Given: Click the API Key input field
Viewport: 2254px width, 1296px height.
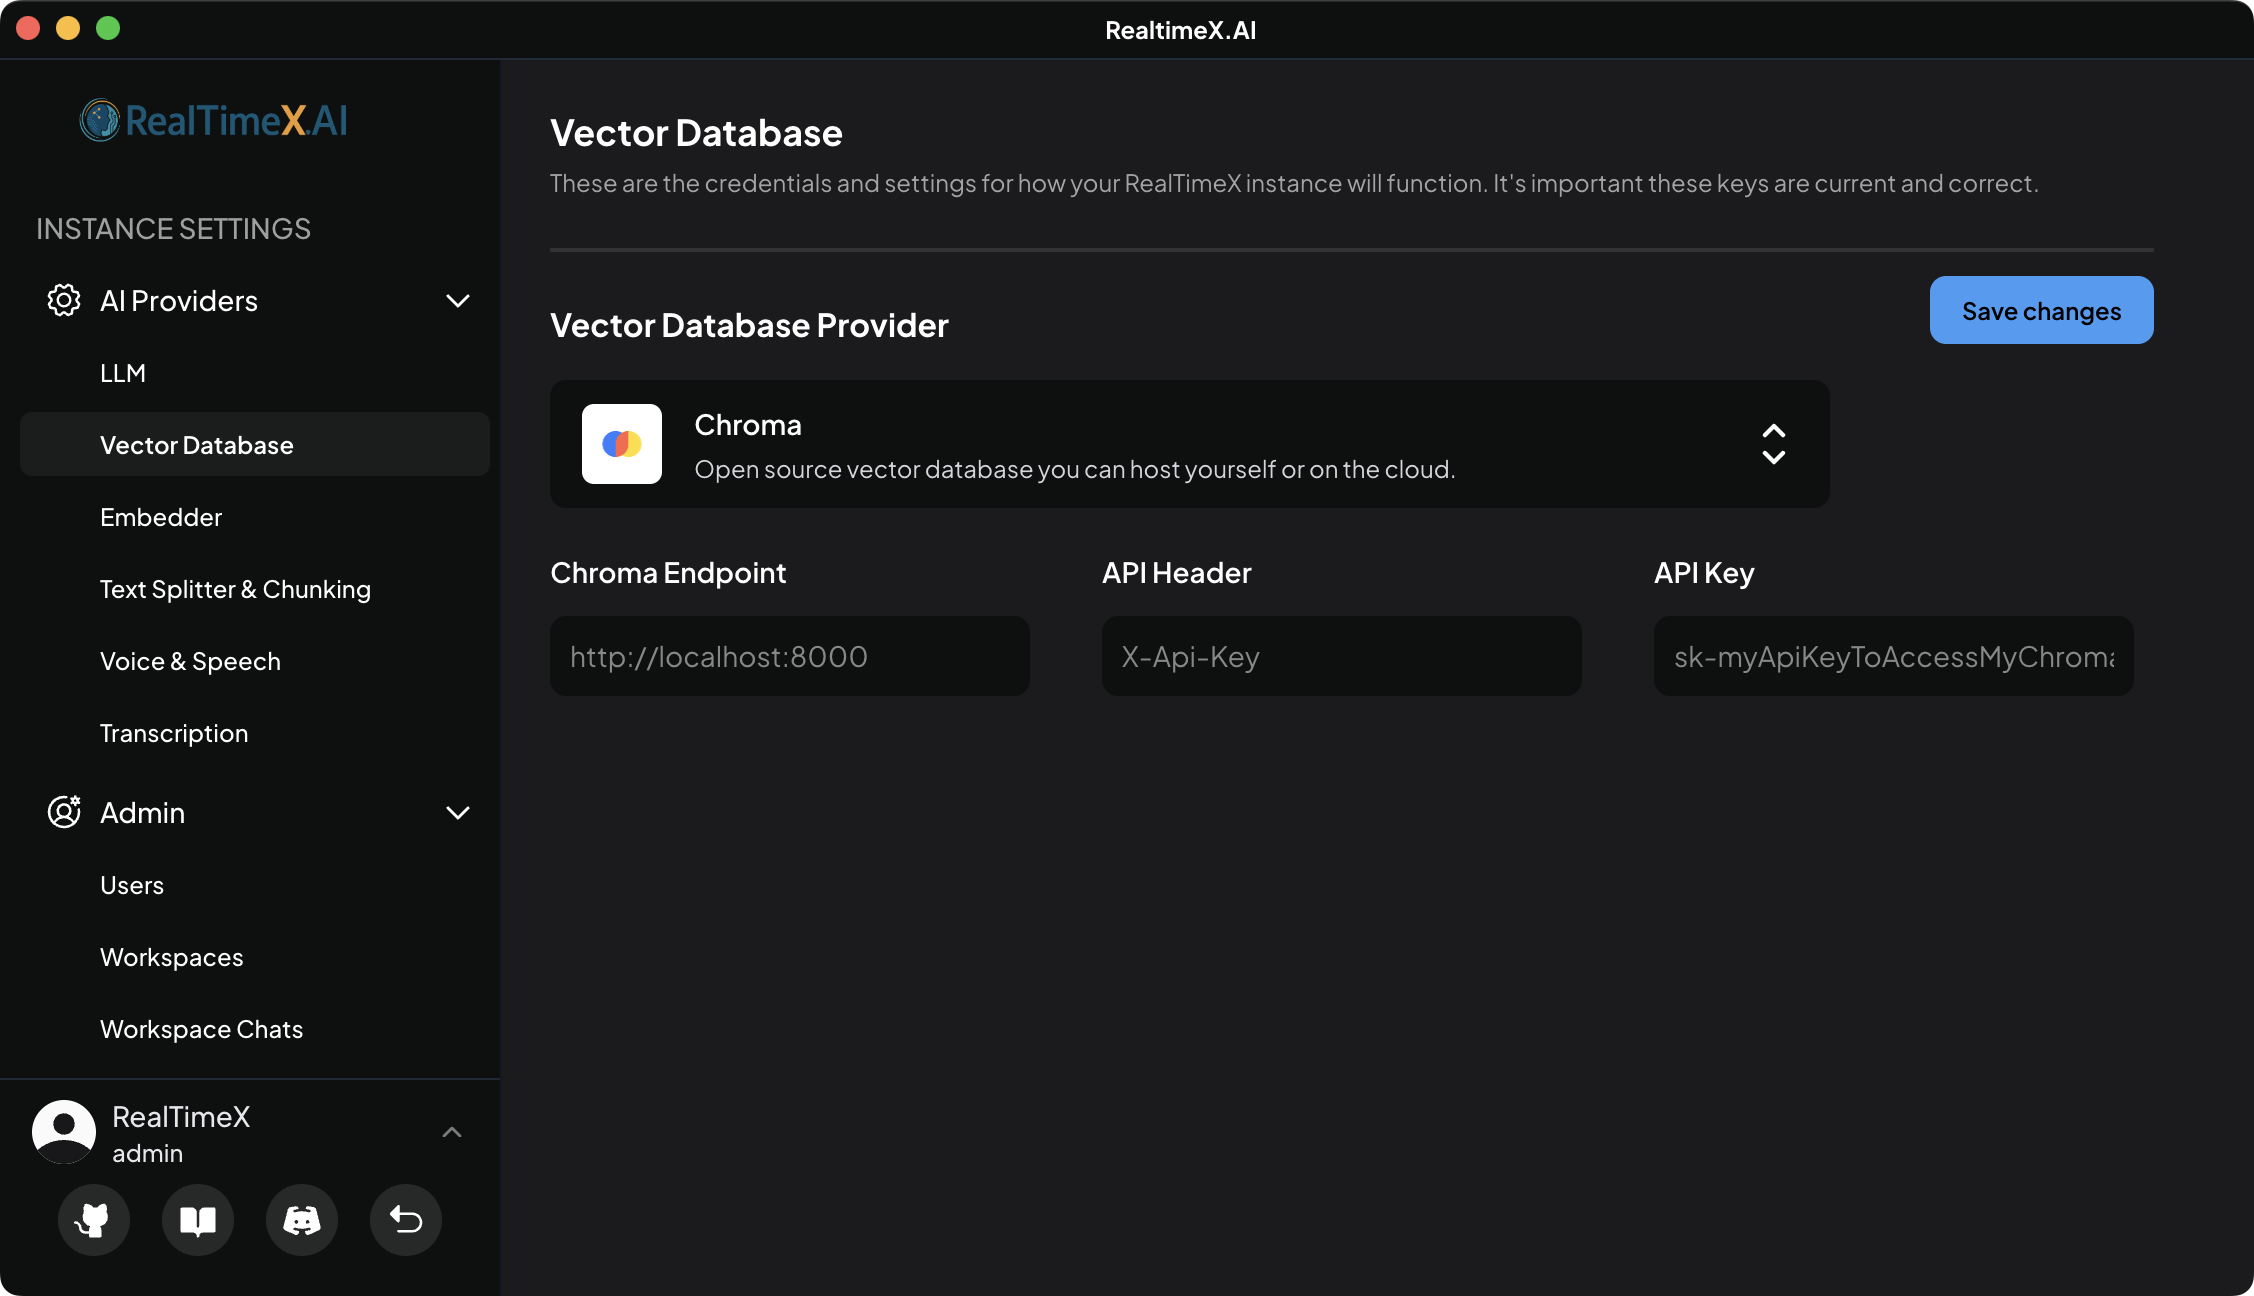Looking at the screenshot, I should [1893, 656].
